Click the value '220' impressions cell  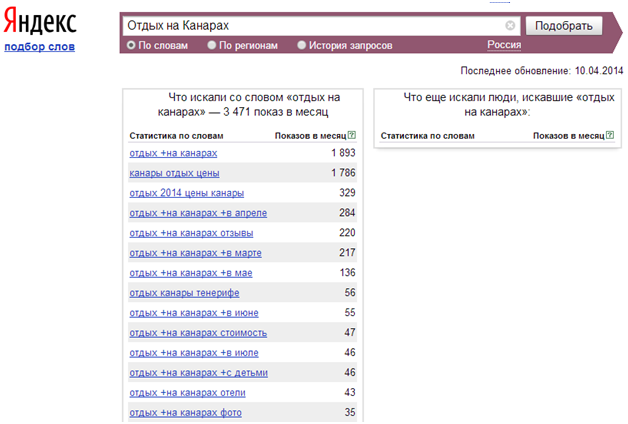(x=347, y=233)
